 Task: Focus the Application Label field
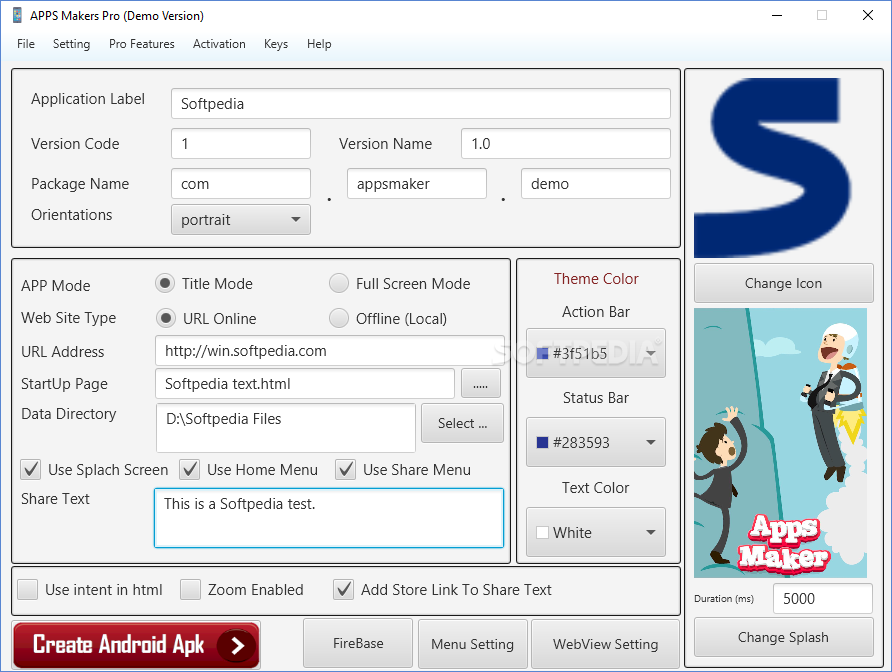click(x=420, y=104)
